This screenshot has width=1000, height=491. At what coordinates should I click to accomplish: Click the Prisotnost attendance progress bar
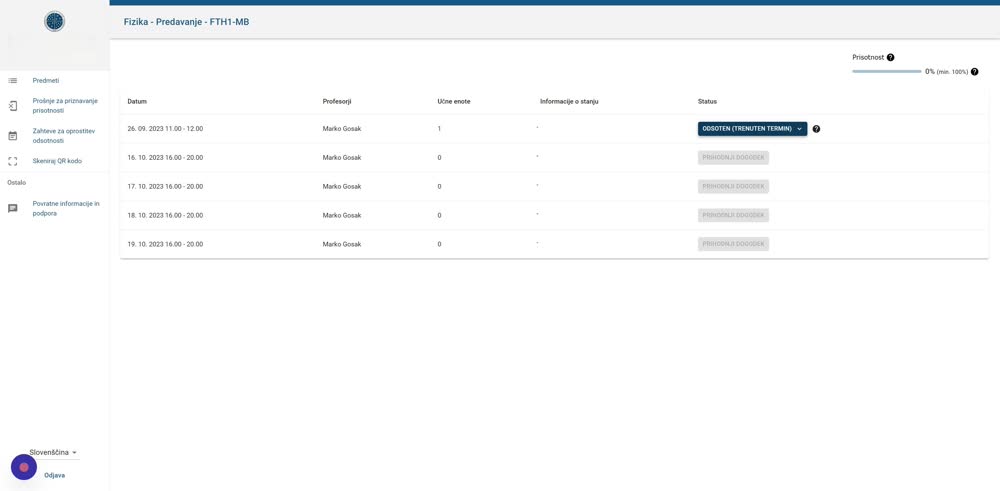click(x=886, y=71)
